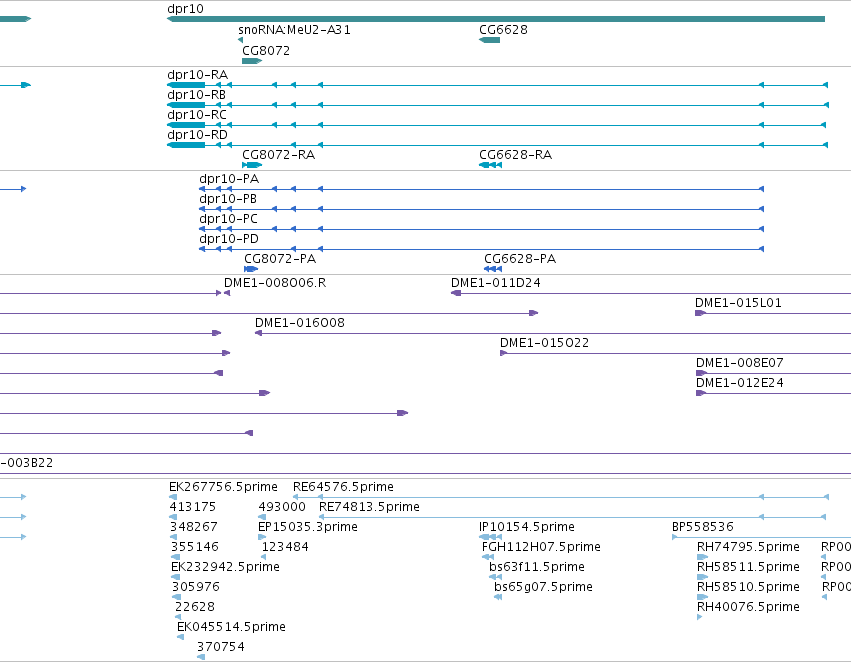Click the RH40076.5prime EST label
Screen dimensions: 851x662
click(748, 607)
